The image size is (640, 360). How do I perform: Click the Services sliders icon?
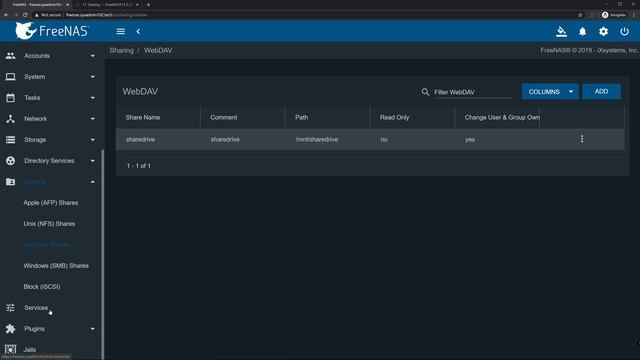11,308
